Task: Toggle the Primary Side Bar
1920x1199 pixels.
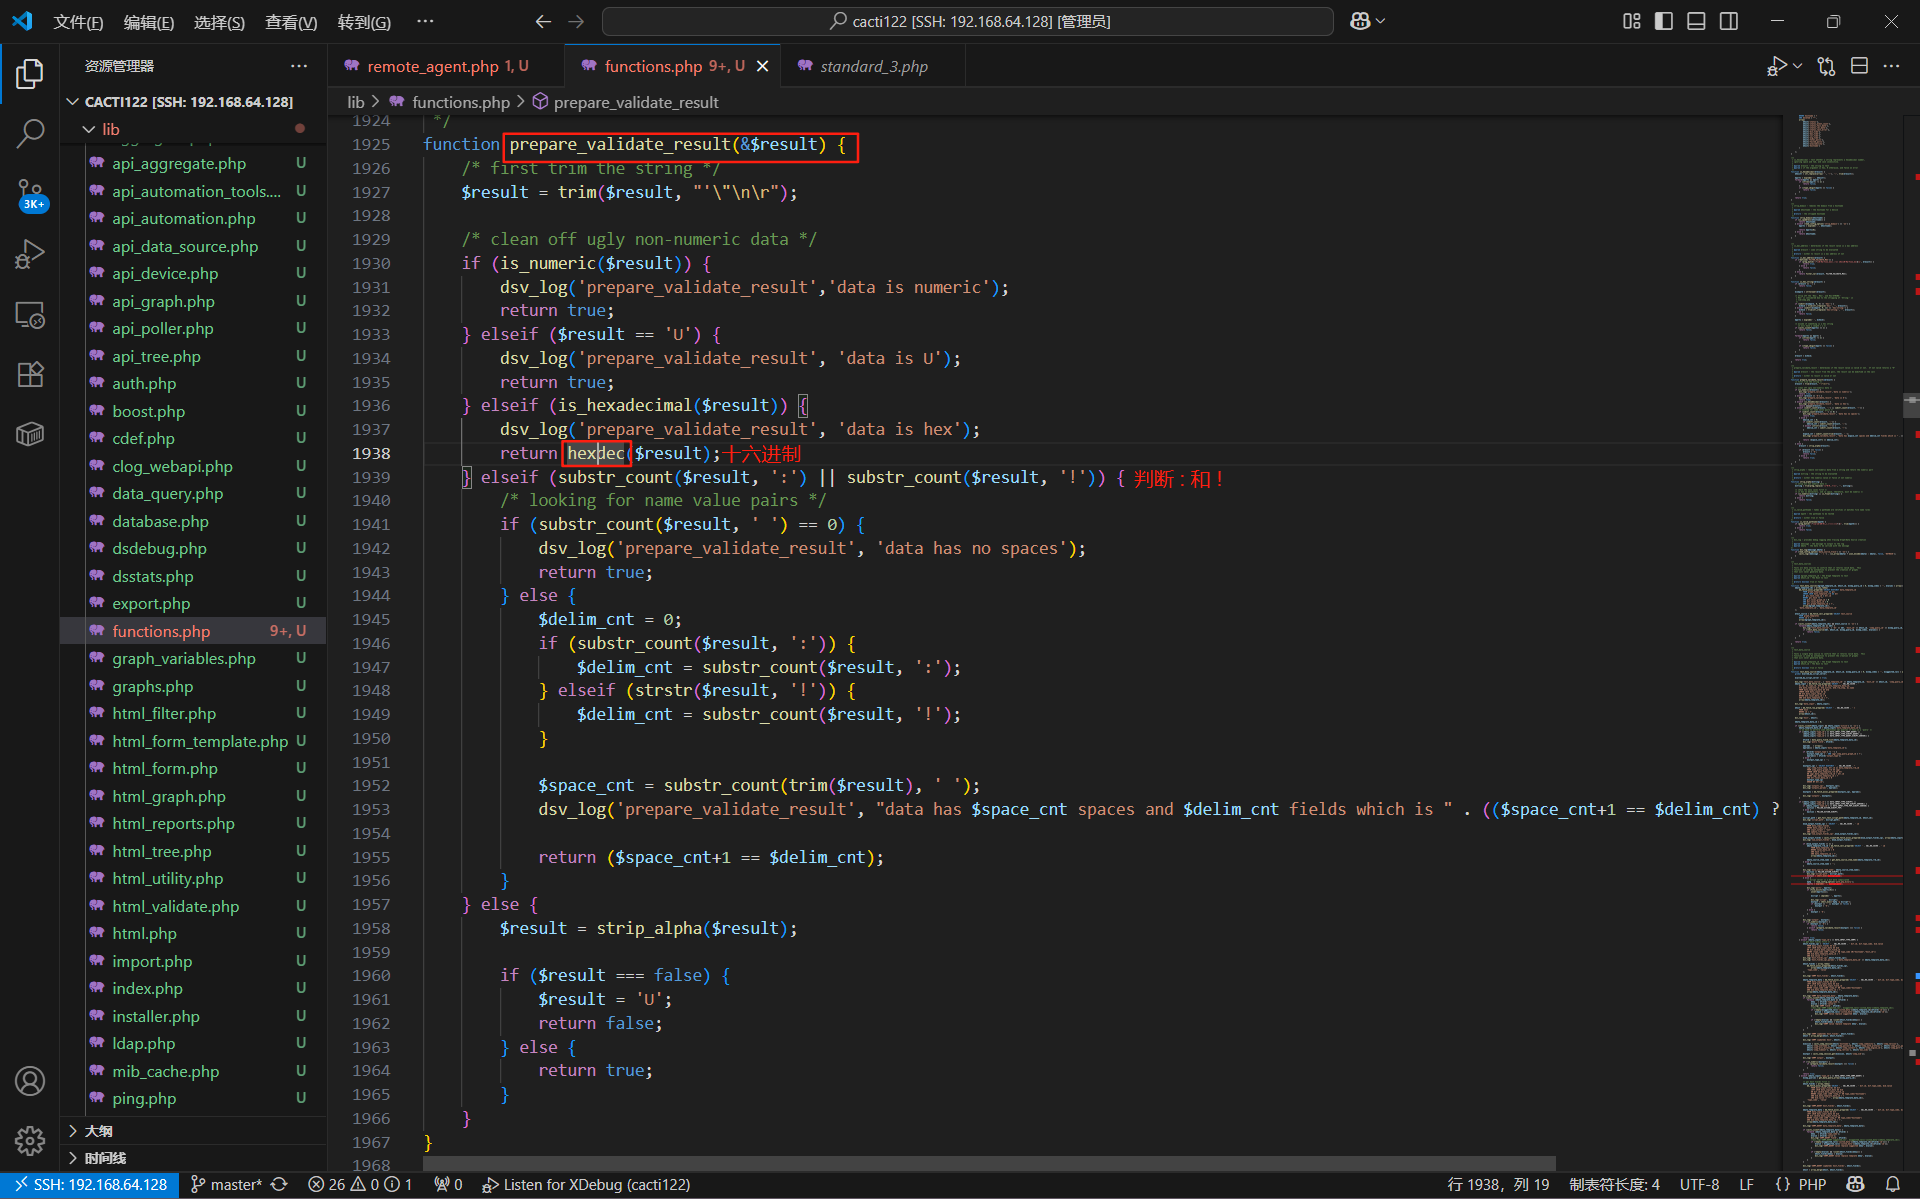Action: (1664, 21)
